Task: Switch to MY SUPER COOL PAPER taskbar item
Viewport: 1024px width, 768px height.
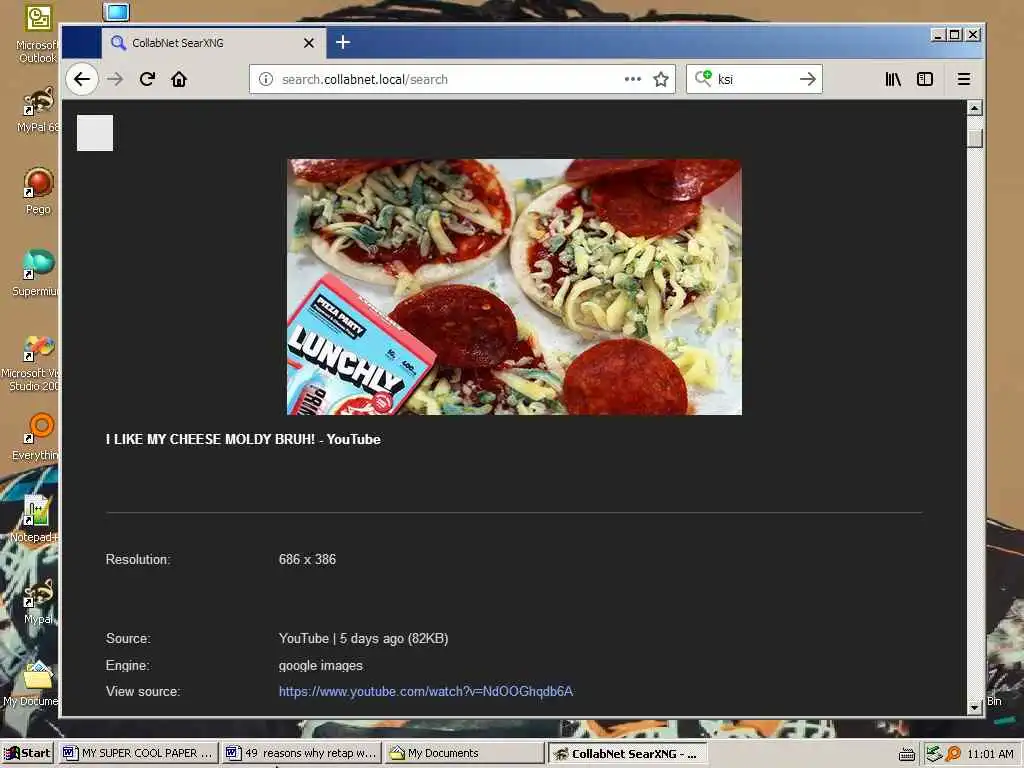Action: (138, 753)
